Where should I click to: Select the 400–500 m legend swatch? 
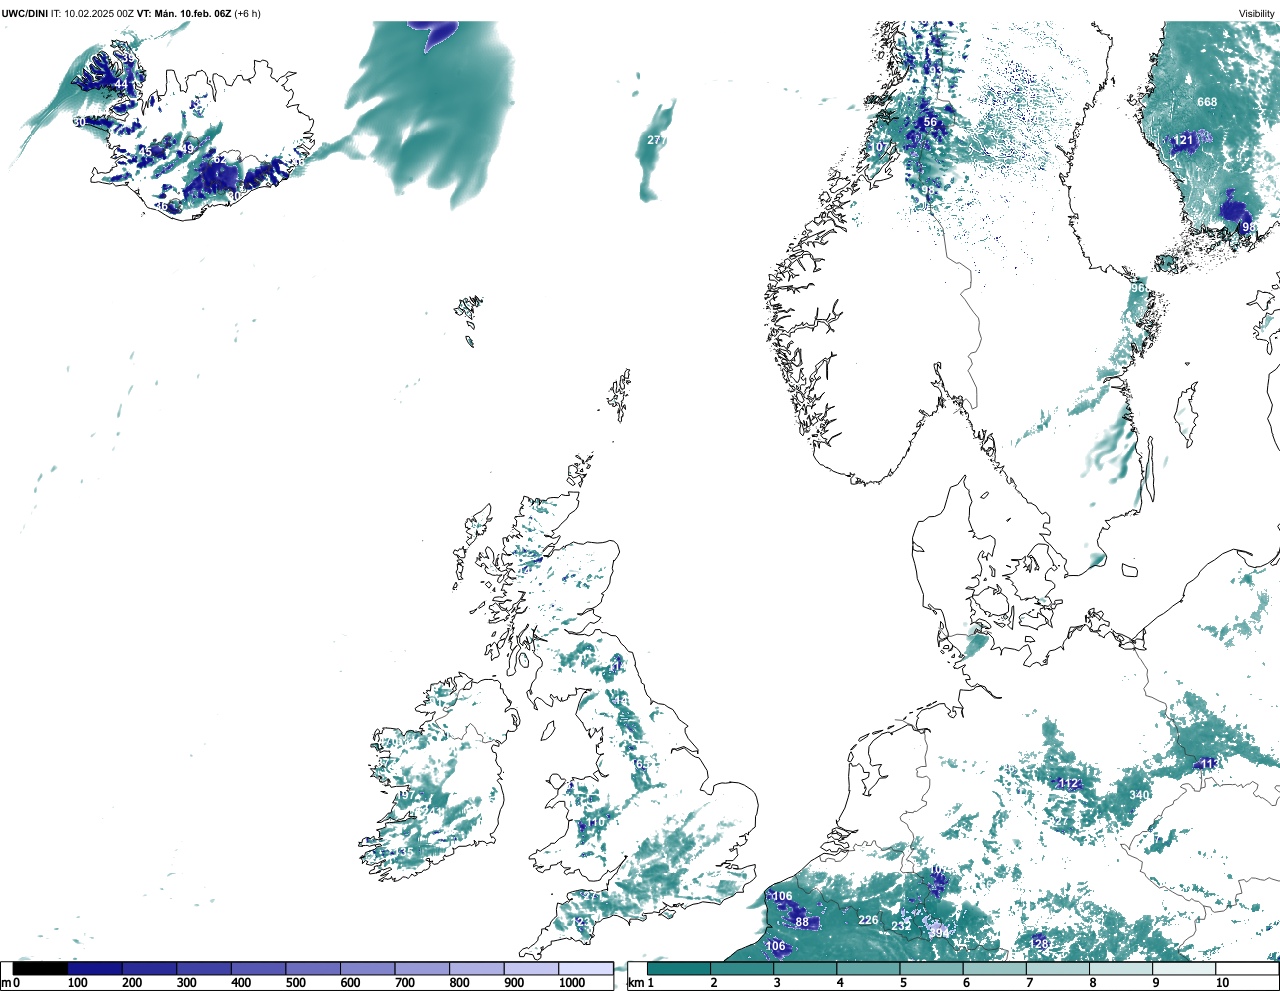tap(258, 968)
